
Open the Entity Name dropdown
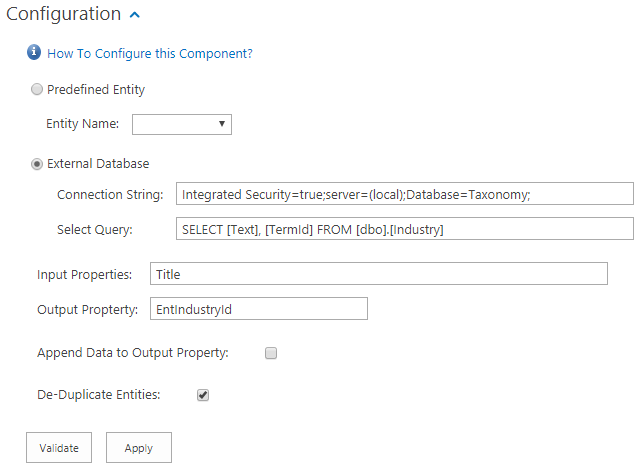182,124
